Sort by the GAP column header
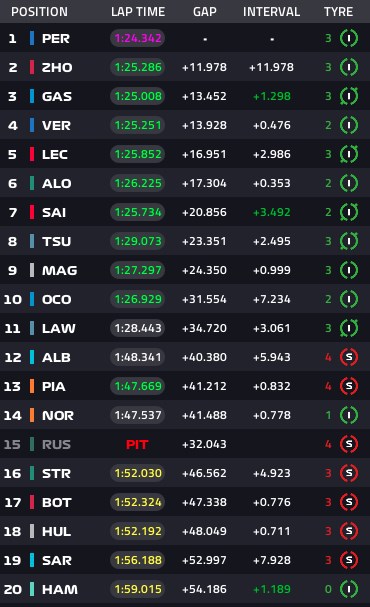The width and height of the screenshot is (370, 607). tap(205, 12)
